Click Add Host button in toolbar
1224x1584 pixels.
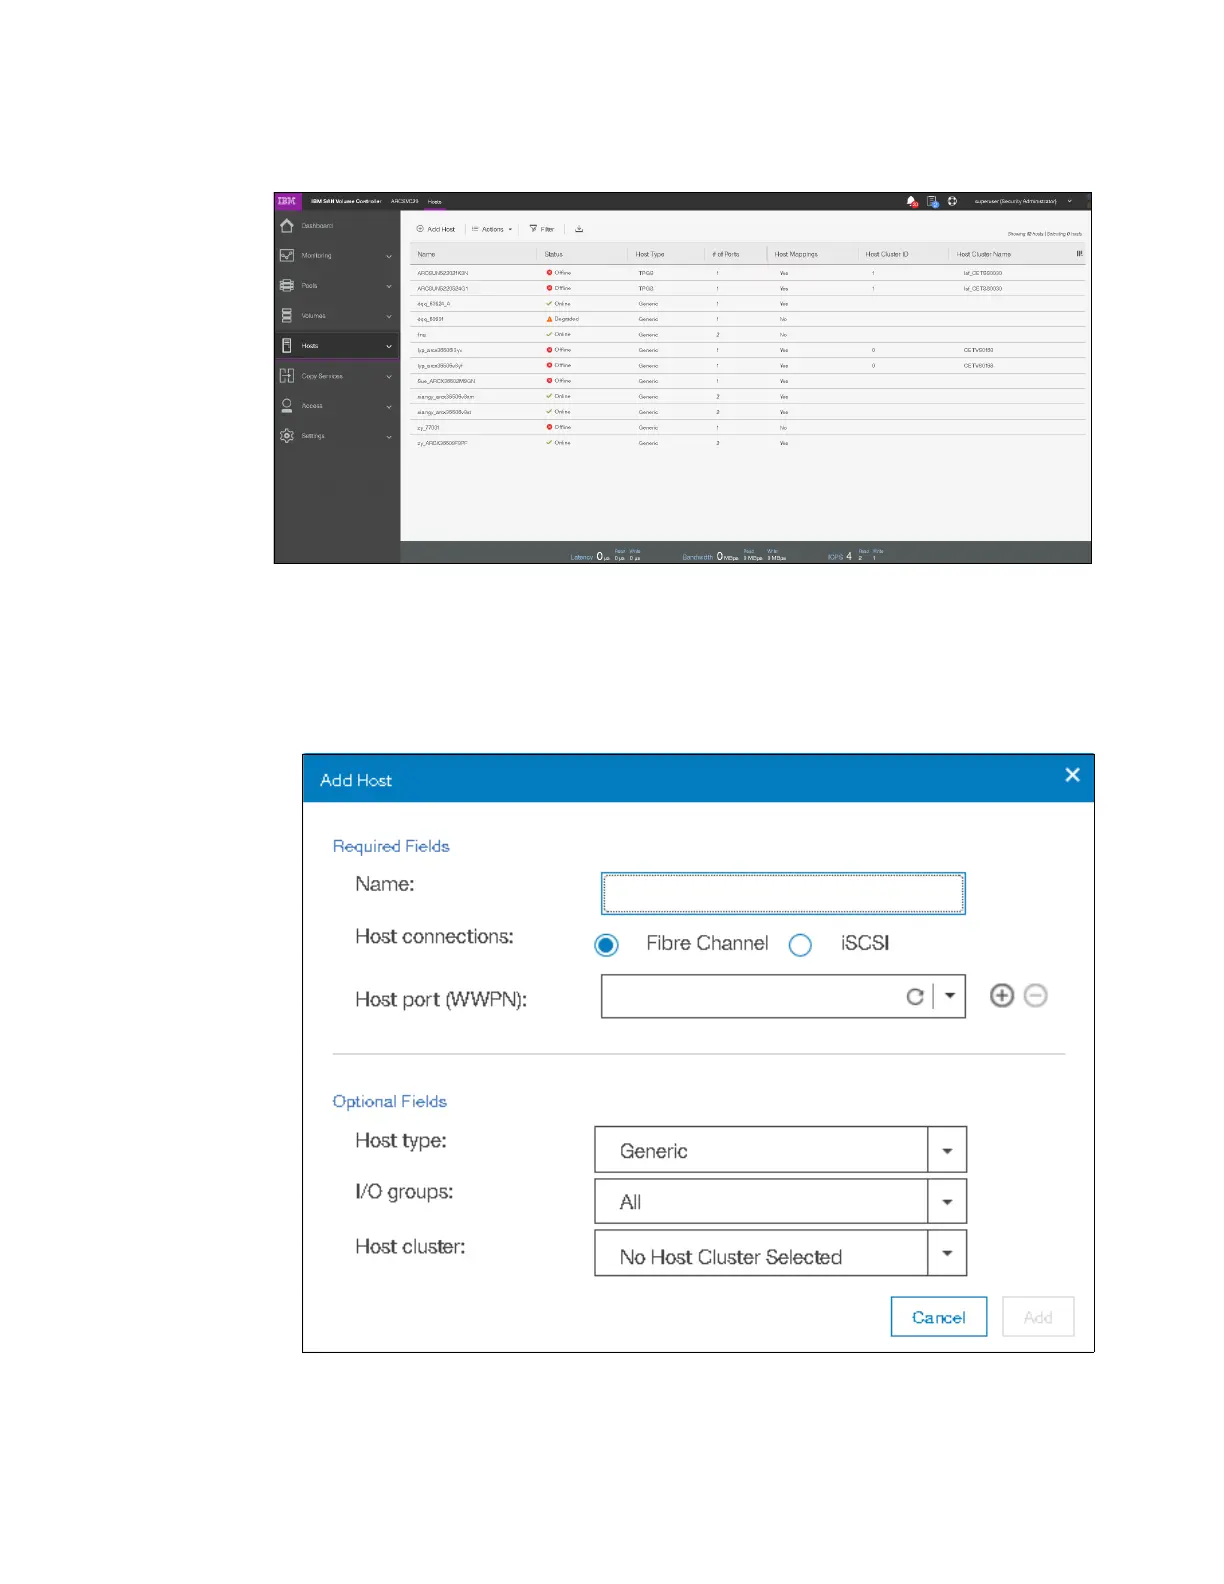click(436, 229)
